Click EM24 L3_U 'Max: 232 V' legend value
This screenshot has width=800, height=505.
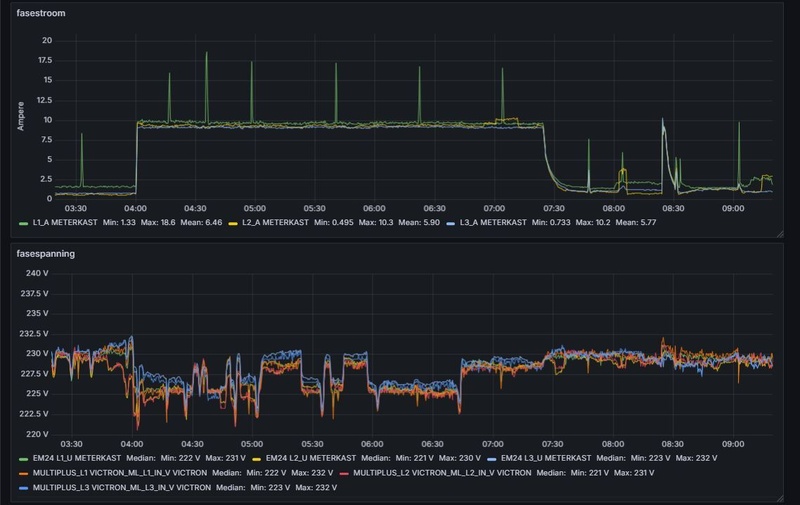pos(696,458)
